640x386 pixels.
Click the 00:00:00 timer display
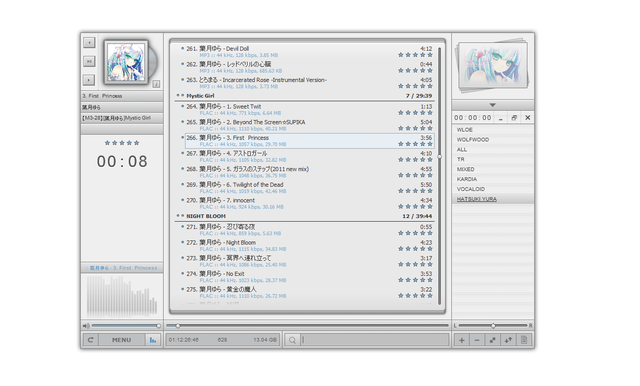click(x=473, y=118)
